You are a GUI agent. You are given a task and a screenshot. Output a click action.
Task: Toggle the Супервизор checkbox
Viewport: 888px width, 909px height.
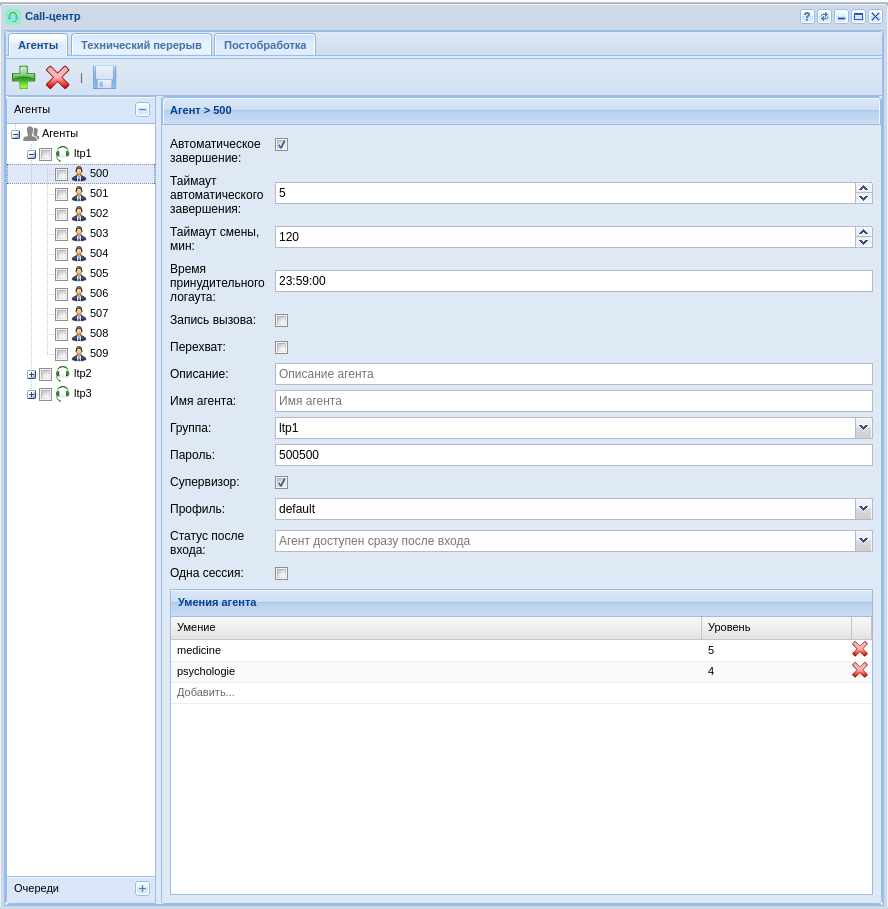tap(281, 482)
